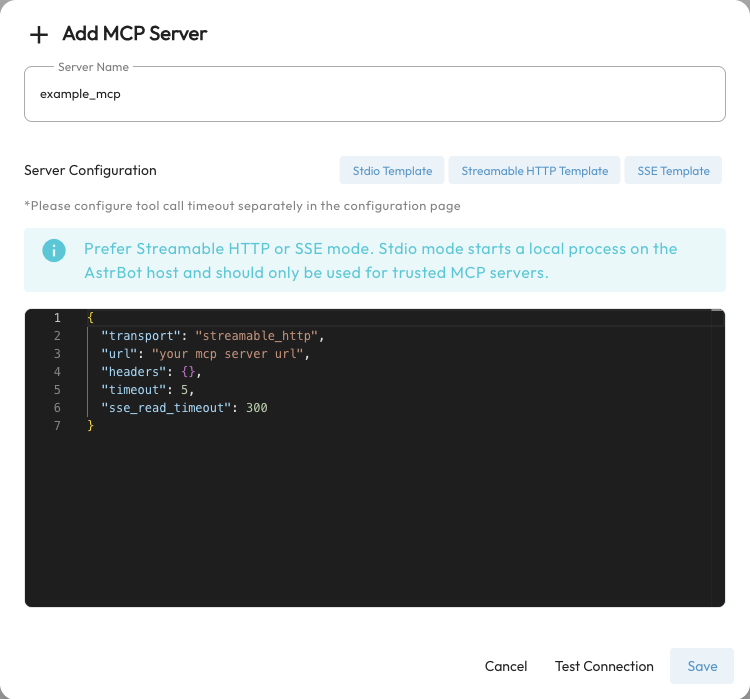Click line number 1 in the editor gutter
This screenshot has width=750, height=699.
[x=57, y=318]
